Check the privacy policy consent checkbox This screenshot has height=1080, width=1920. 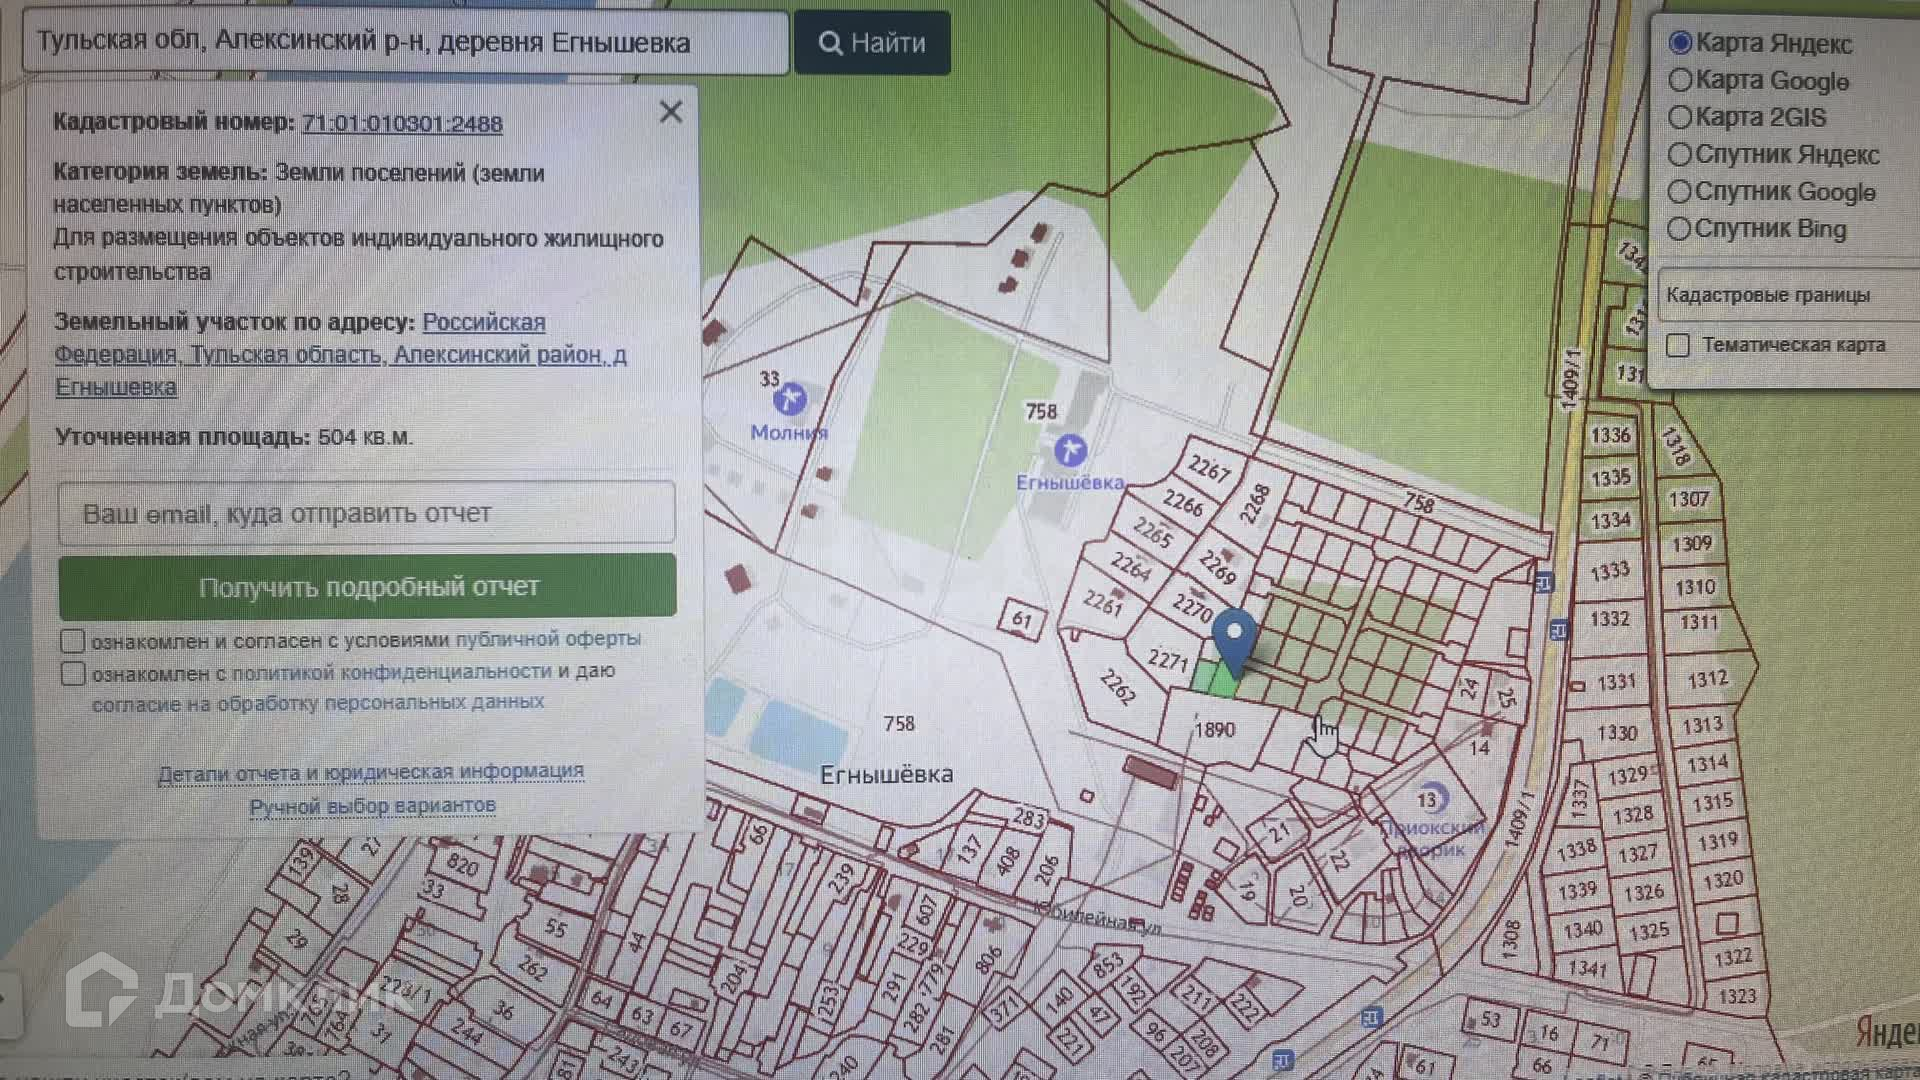click(73, 673)
